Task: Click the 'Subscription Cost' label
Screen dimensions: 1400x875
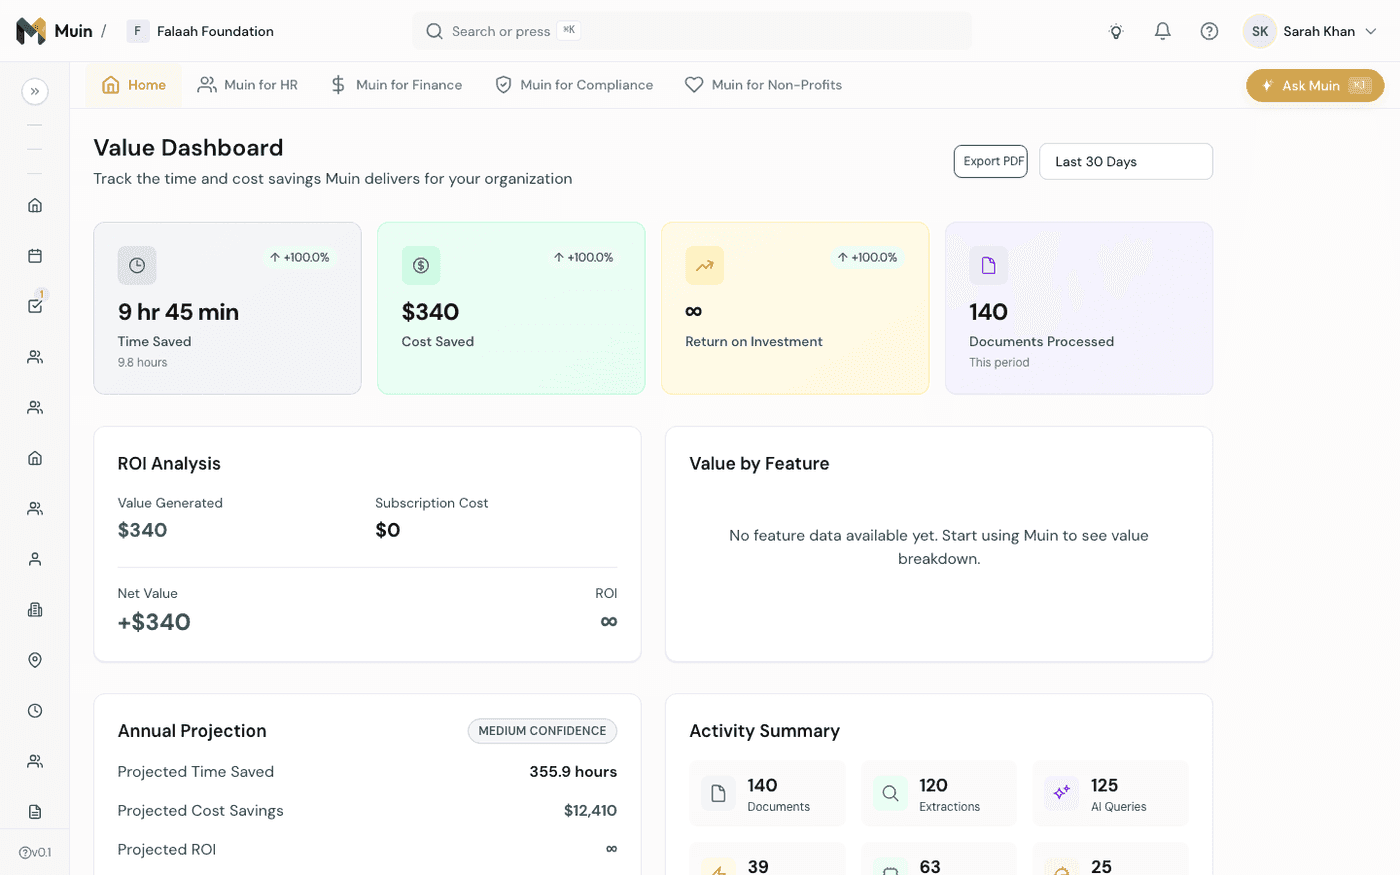Action: tap(431, 503)
